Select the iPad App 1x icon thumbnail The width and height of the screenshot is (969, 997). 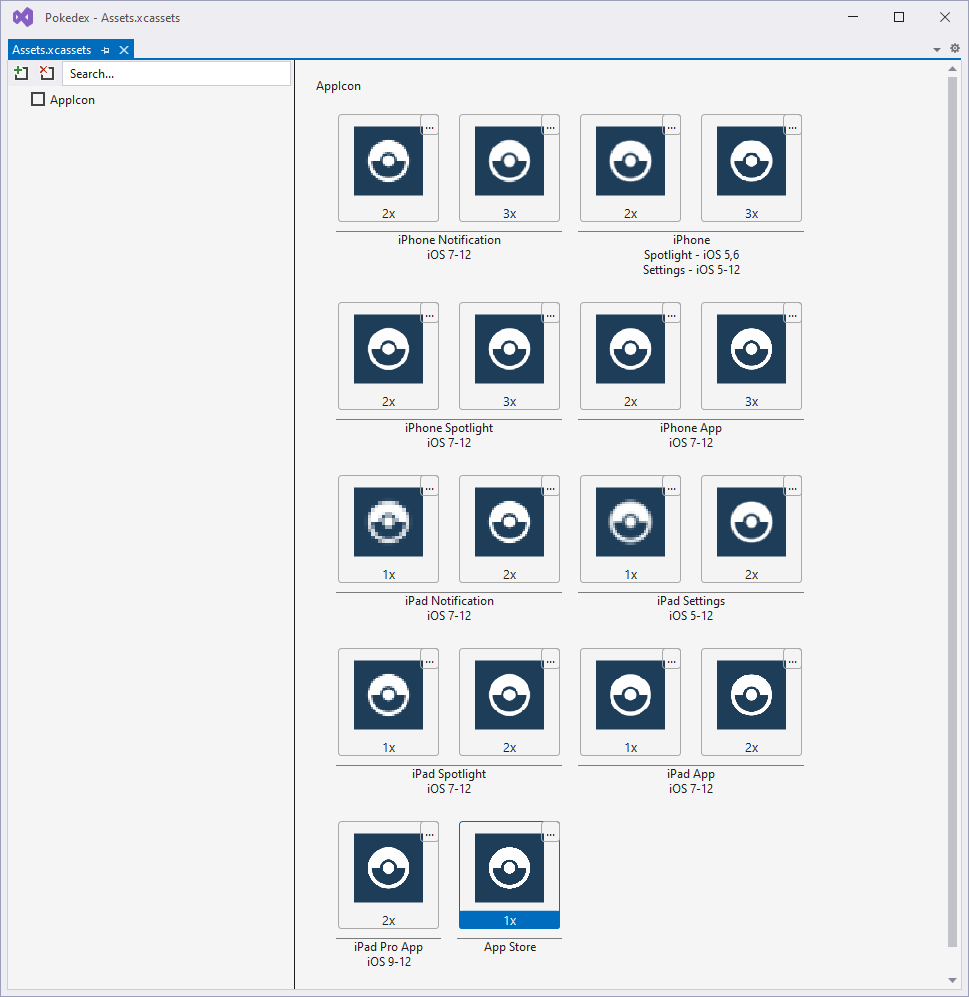click(x=629, y=696)
